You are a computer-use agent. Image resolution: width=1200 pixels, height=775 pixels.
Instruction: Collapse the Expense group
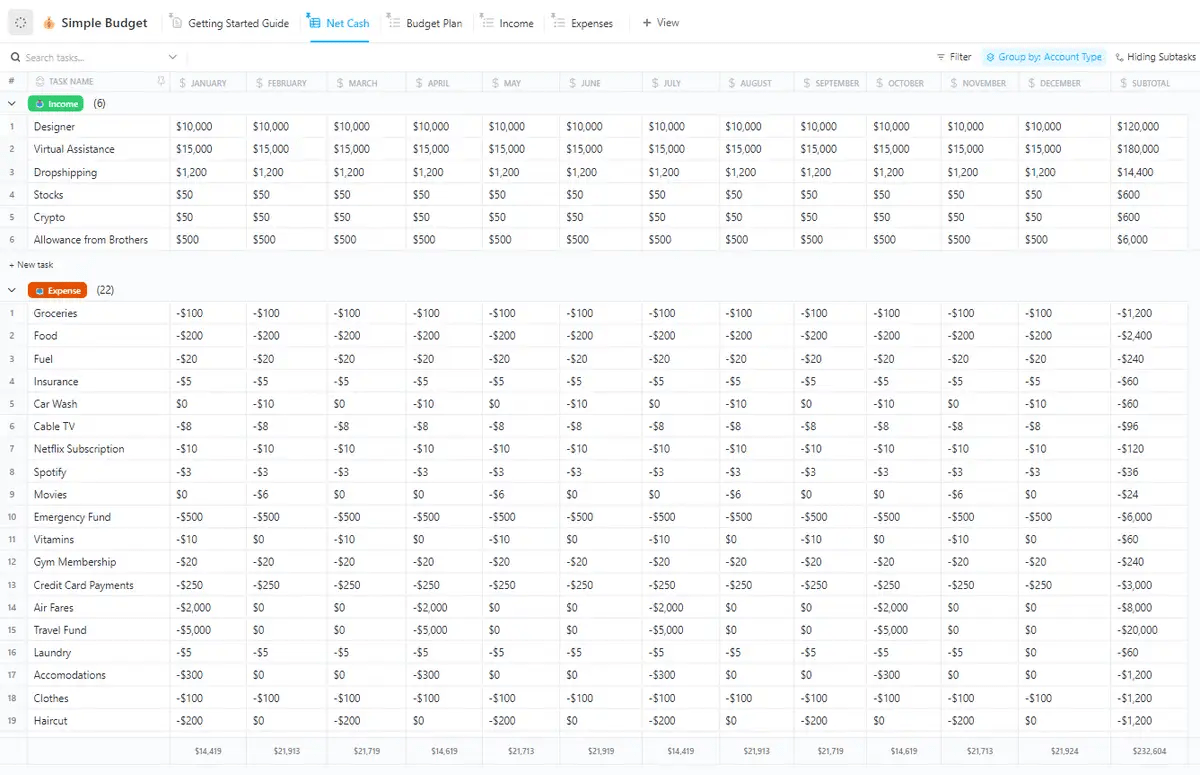pyautogui.click(x=12, y=290)
